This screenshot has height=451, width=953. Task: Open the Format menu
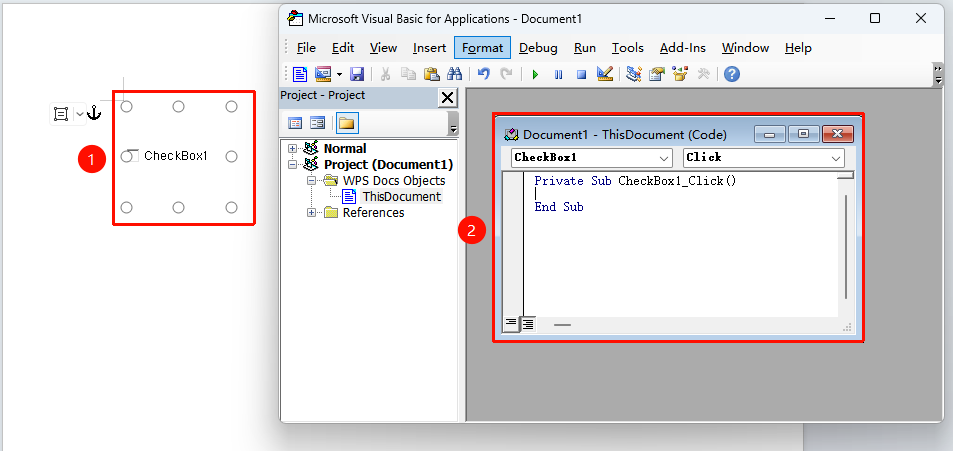pyautogui.click(x=483, y=47)
